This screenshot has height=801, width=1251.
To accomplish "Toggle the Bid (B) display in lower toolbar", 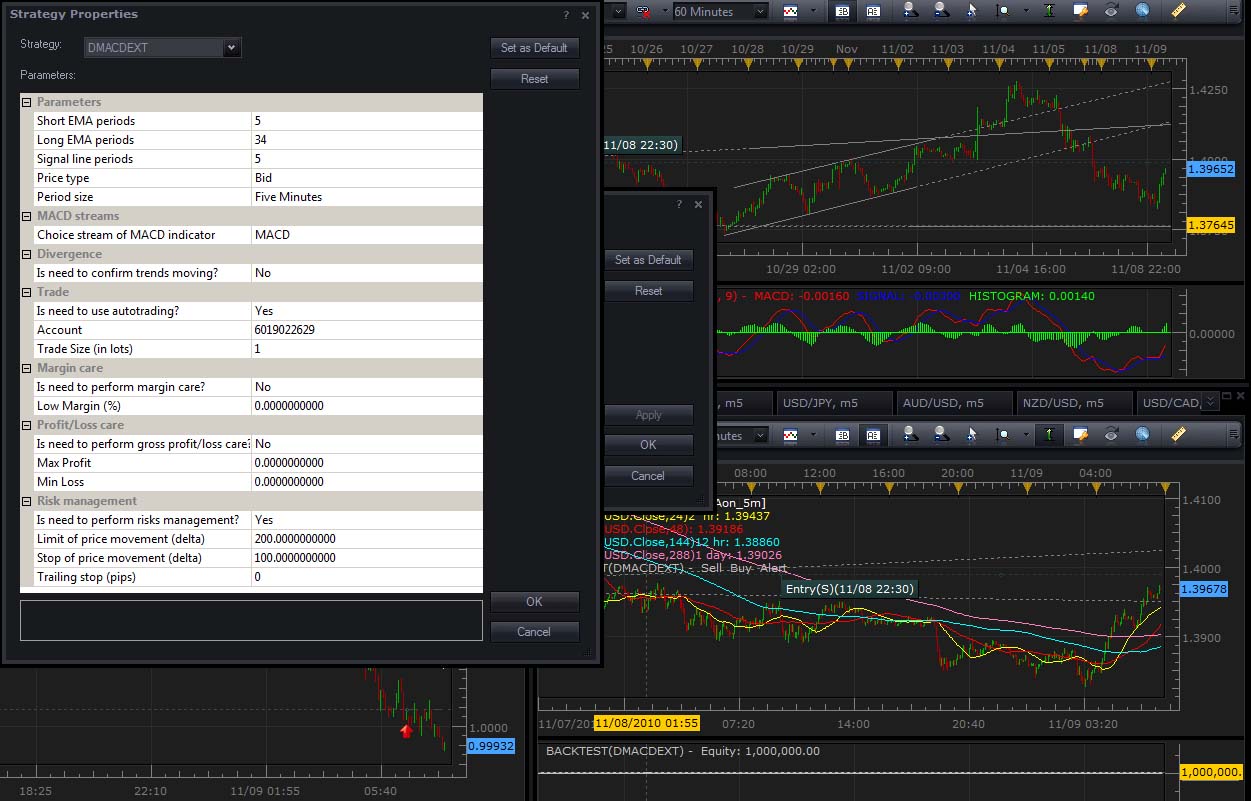I will click(843, 435).
